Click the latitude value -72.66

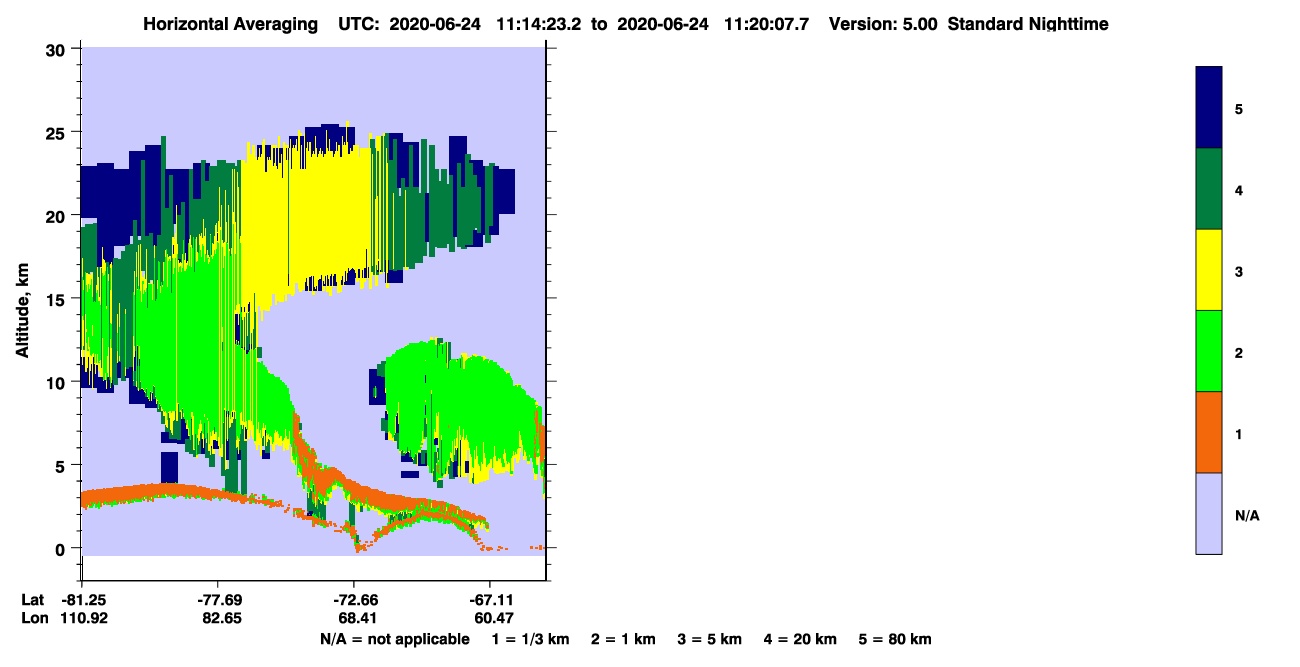coord(354,600)
